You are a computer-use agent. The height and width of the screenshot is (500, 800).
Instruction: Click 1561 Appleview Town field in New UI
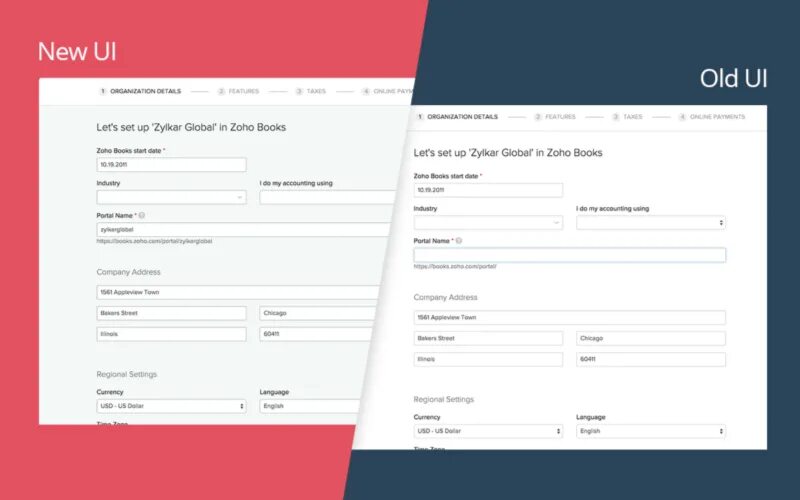(238, 292)
